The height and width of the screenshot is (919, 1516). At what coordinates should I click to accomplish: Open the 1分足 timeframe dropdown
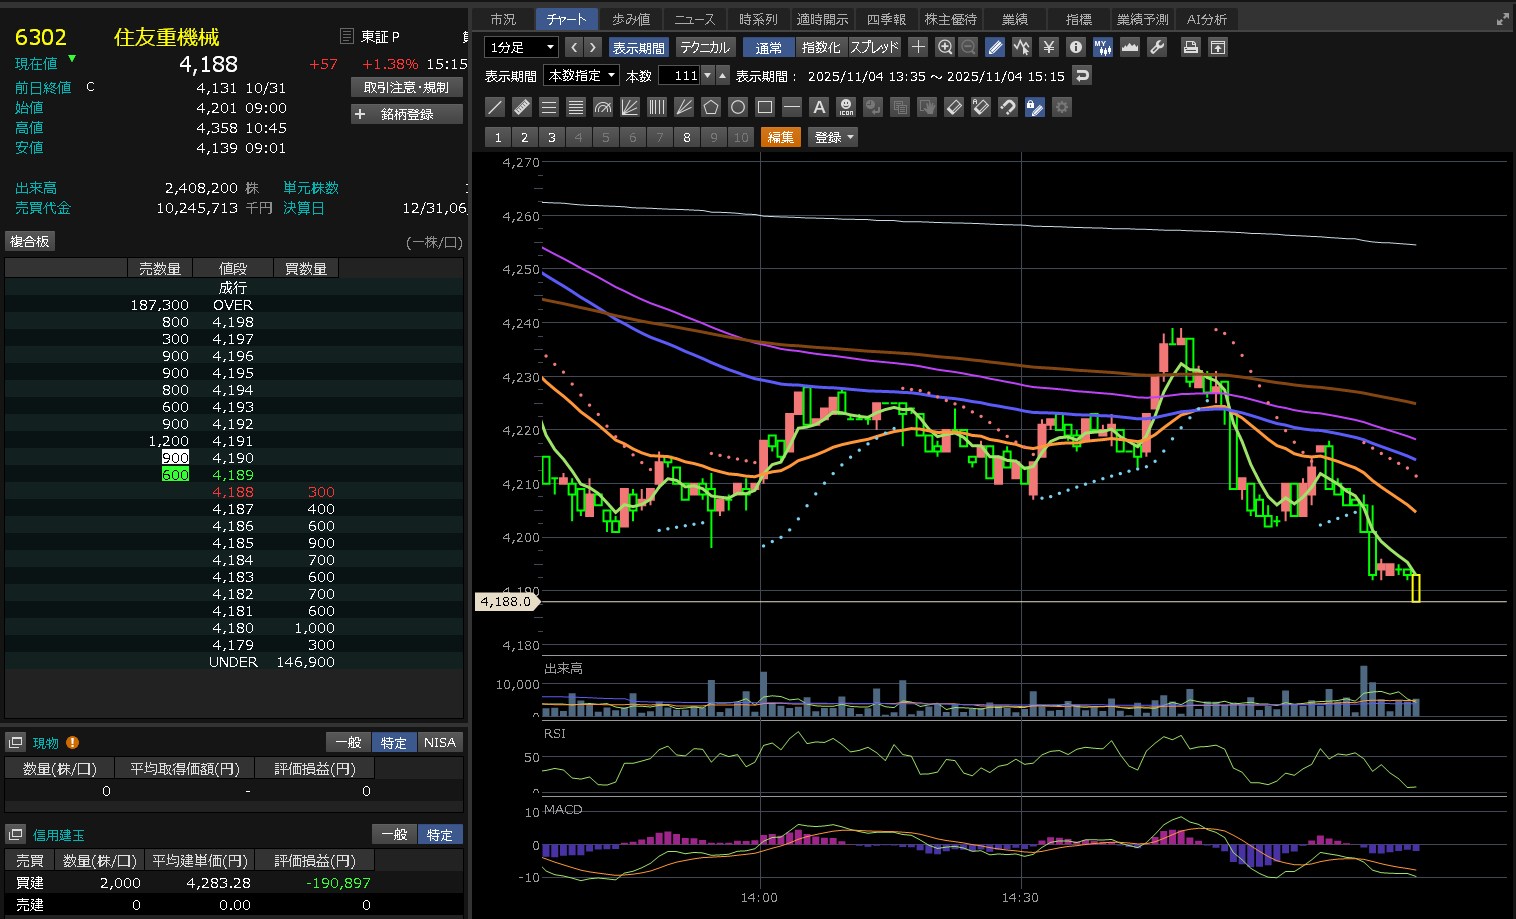click(521, 47)
